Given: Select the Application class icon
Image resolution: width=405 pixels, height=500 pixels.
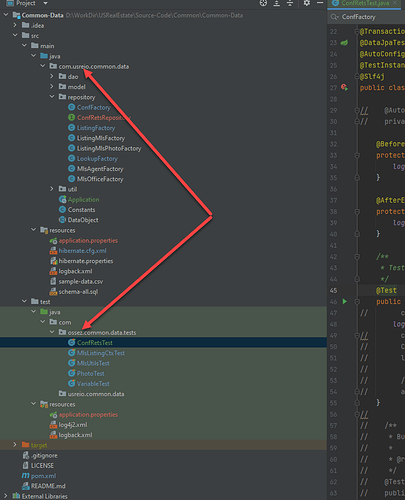Looking at the screenshot, I should 62,199.
